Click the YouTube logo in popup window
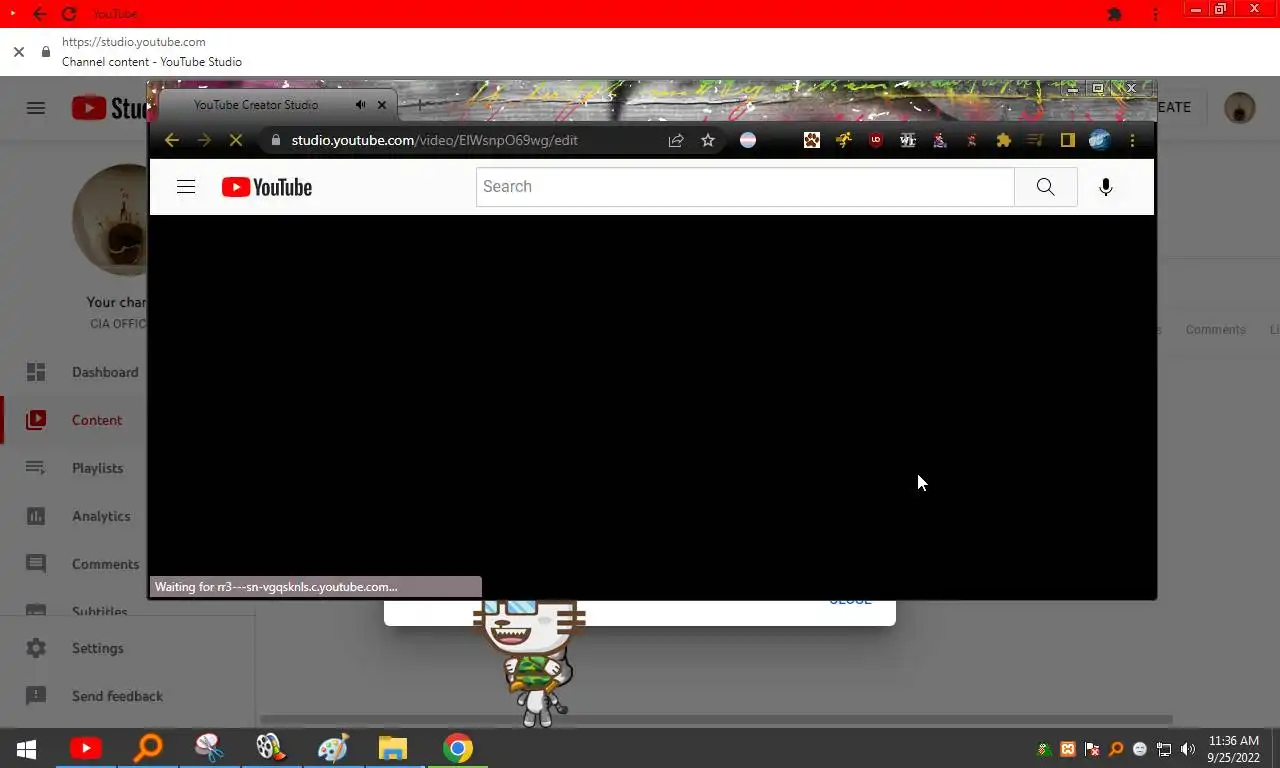Screen dimensions: 1280x768 (x=267, y=187)
